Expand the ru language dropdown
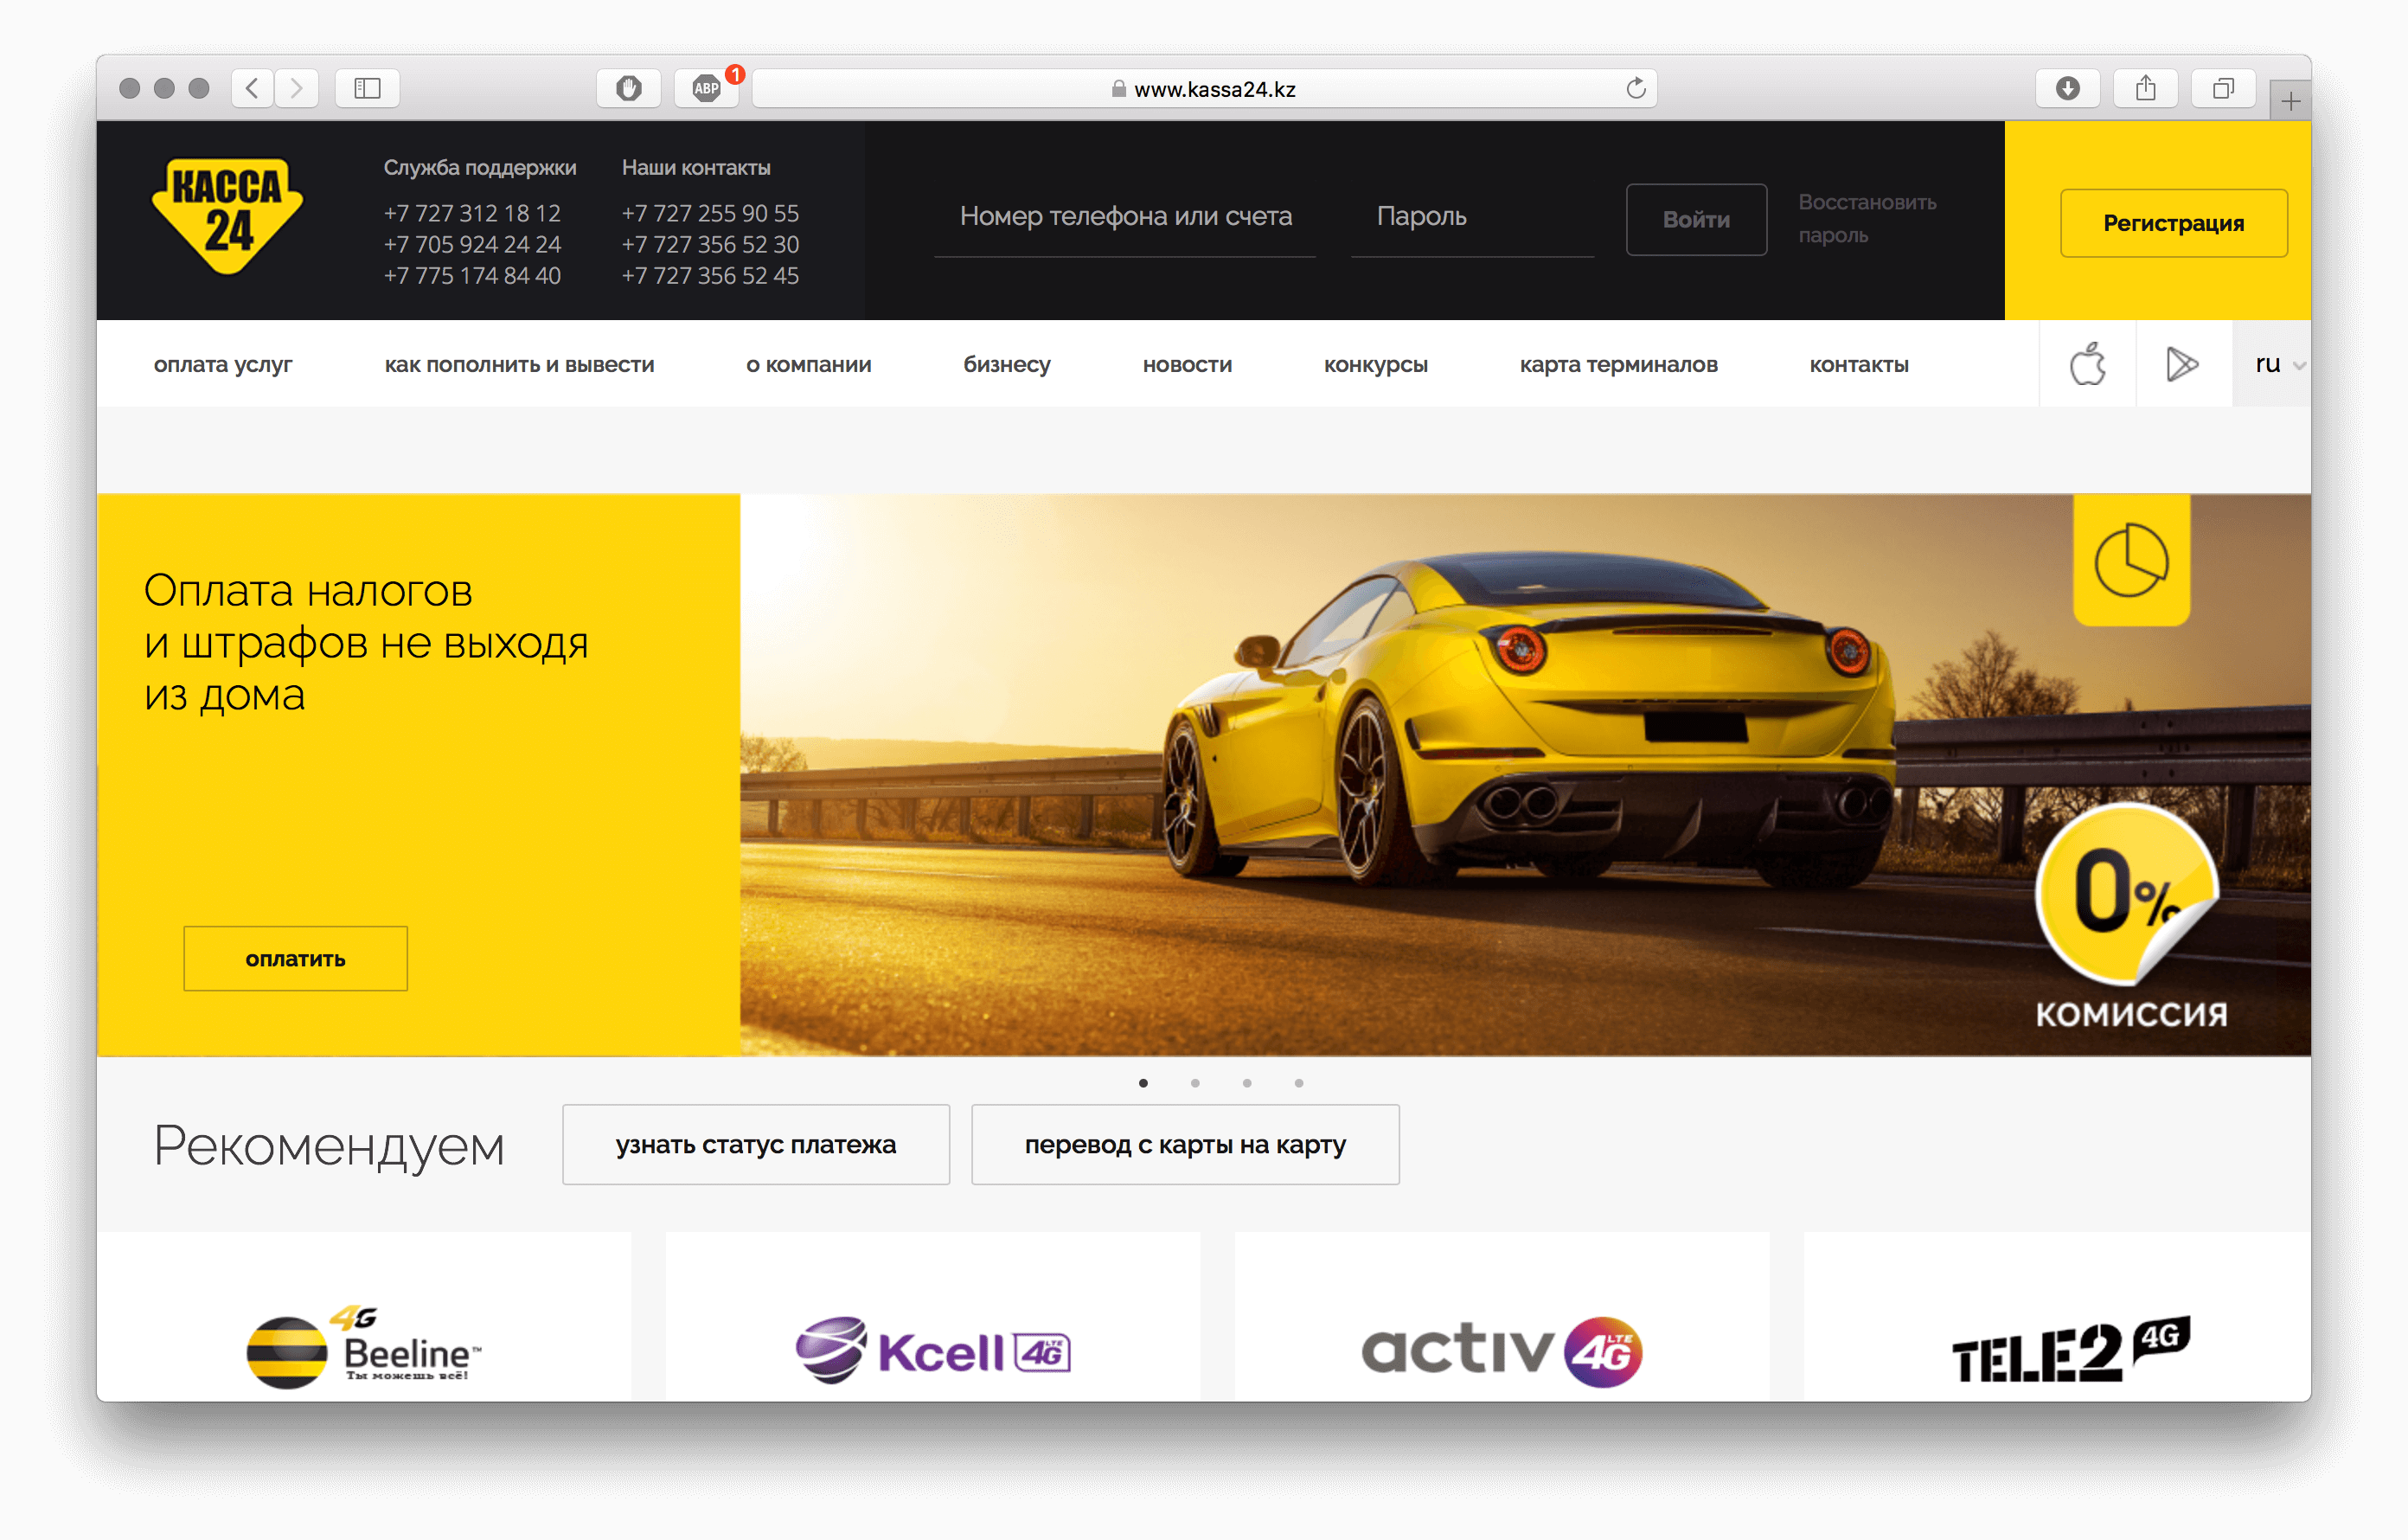Viewport: 2408px width, 1540px height. pos(2272,364)
